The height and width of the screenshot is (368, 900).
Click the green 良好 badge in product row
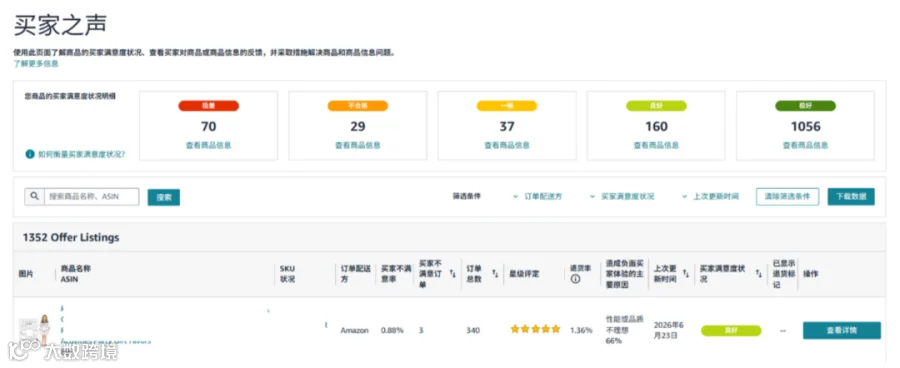[x=731, y=331]
